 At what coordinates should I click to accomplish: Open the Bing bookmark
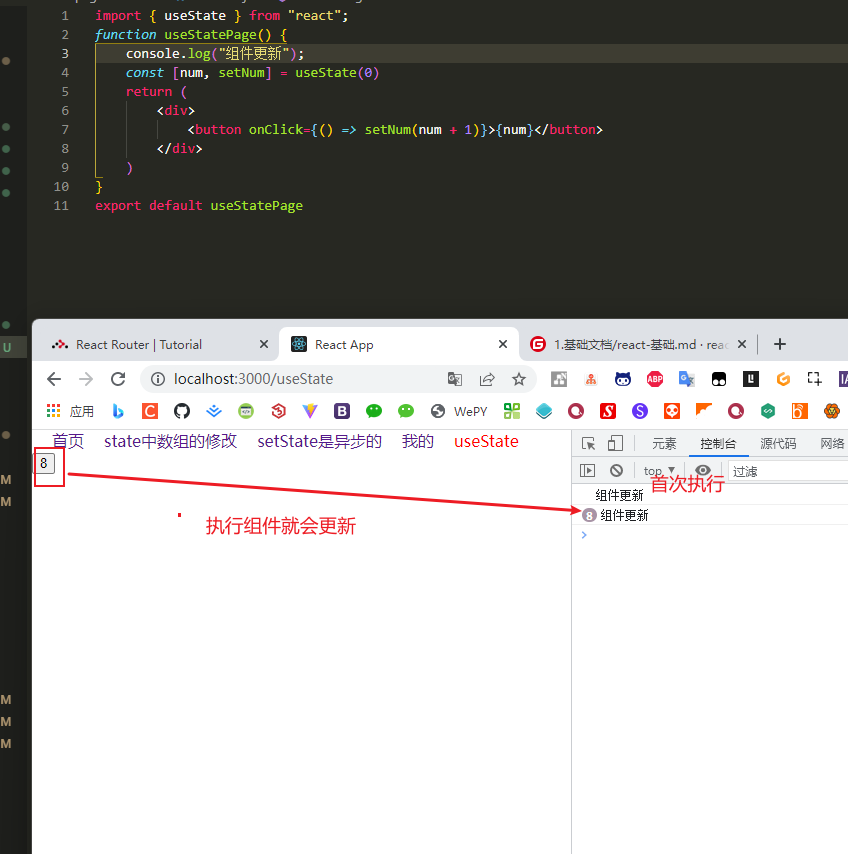click(x=118, y=411)
